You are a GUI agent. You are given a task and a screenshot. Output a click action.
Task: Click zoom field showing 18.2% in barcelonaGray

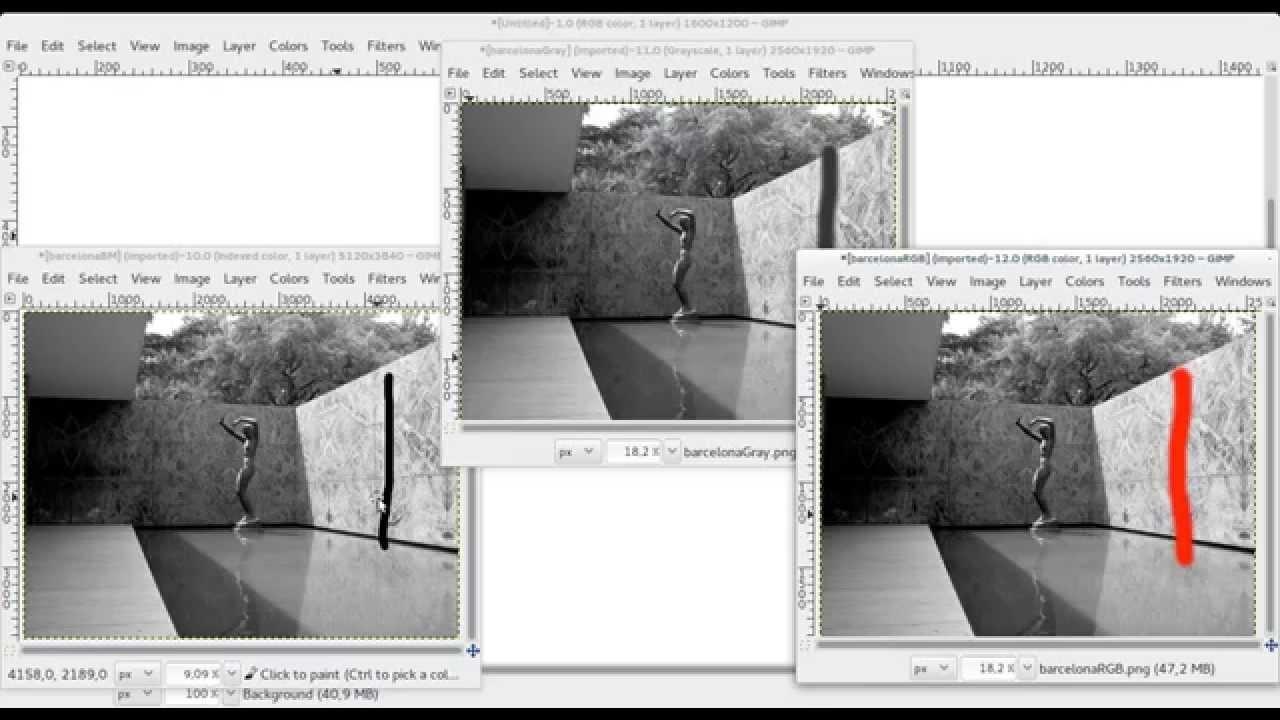pyautogui.click(x=634, y=451)
